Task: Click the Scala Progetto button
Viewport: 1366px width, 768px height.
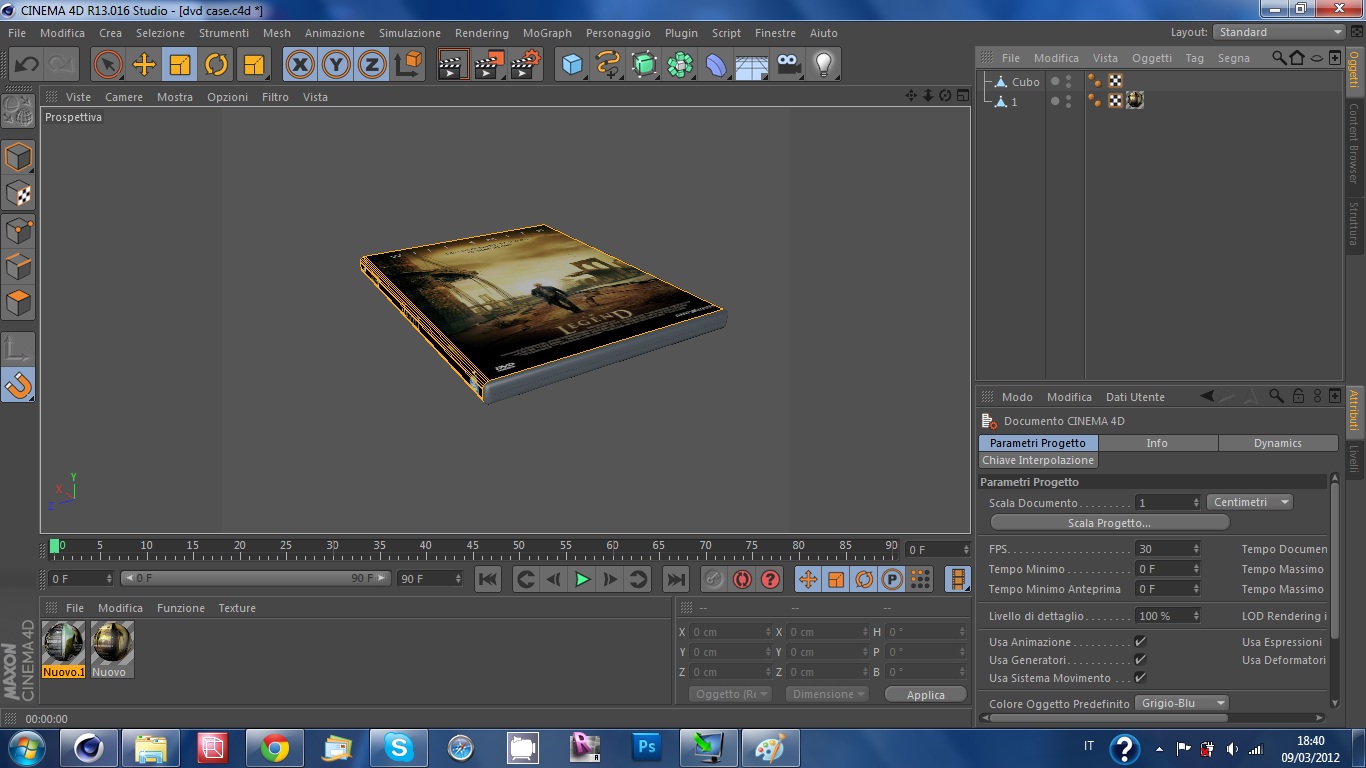Action: [x=1109, y=523]
